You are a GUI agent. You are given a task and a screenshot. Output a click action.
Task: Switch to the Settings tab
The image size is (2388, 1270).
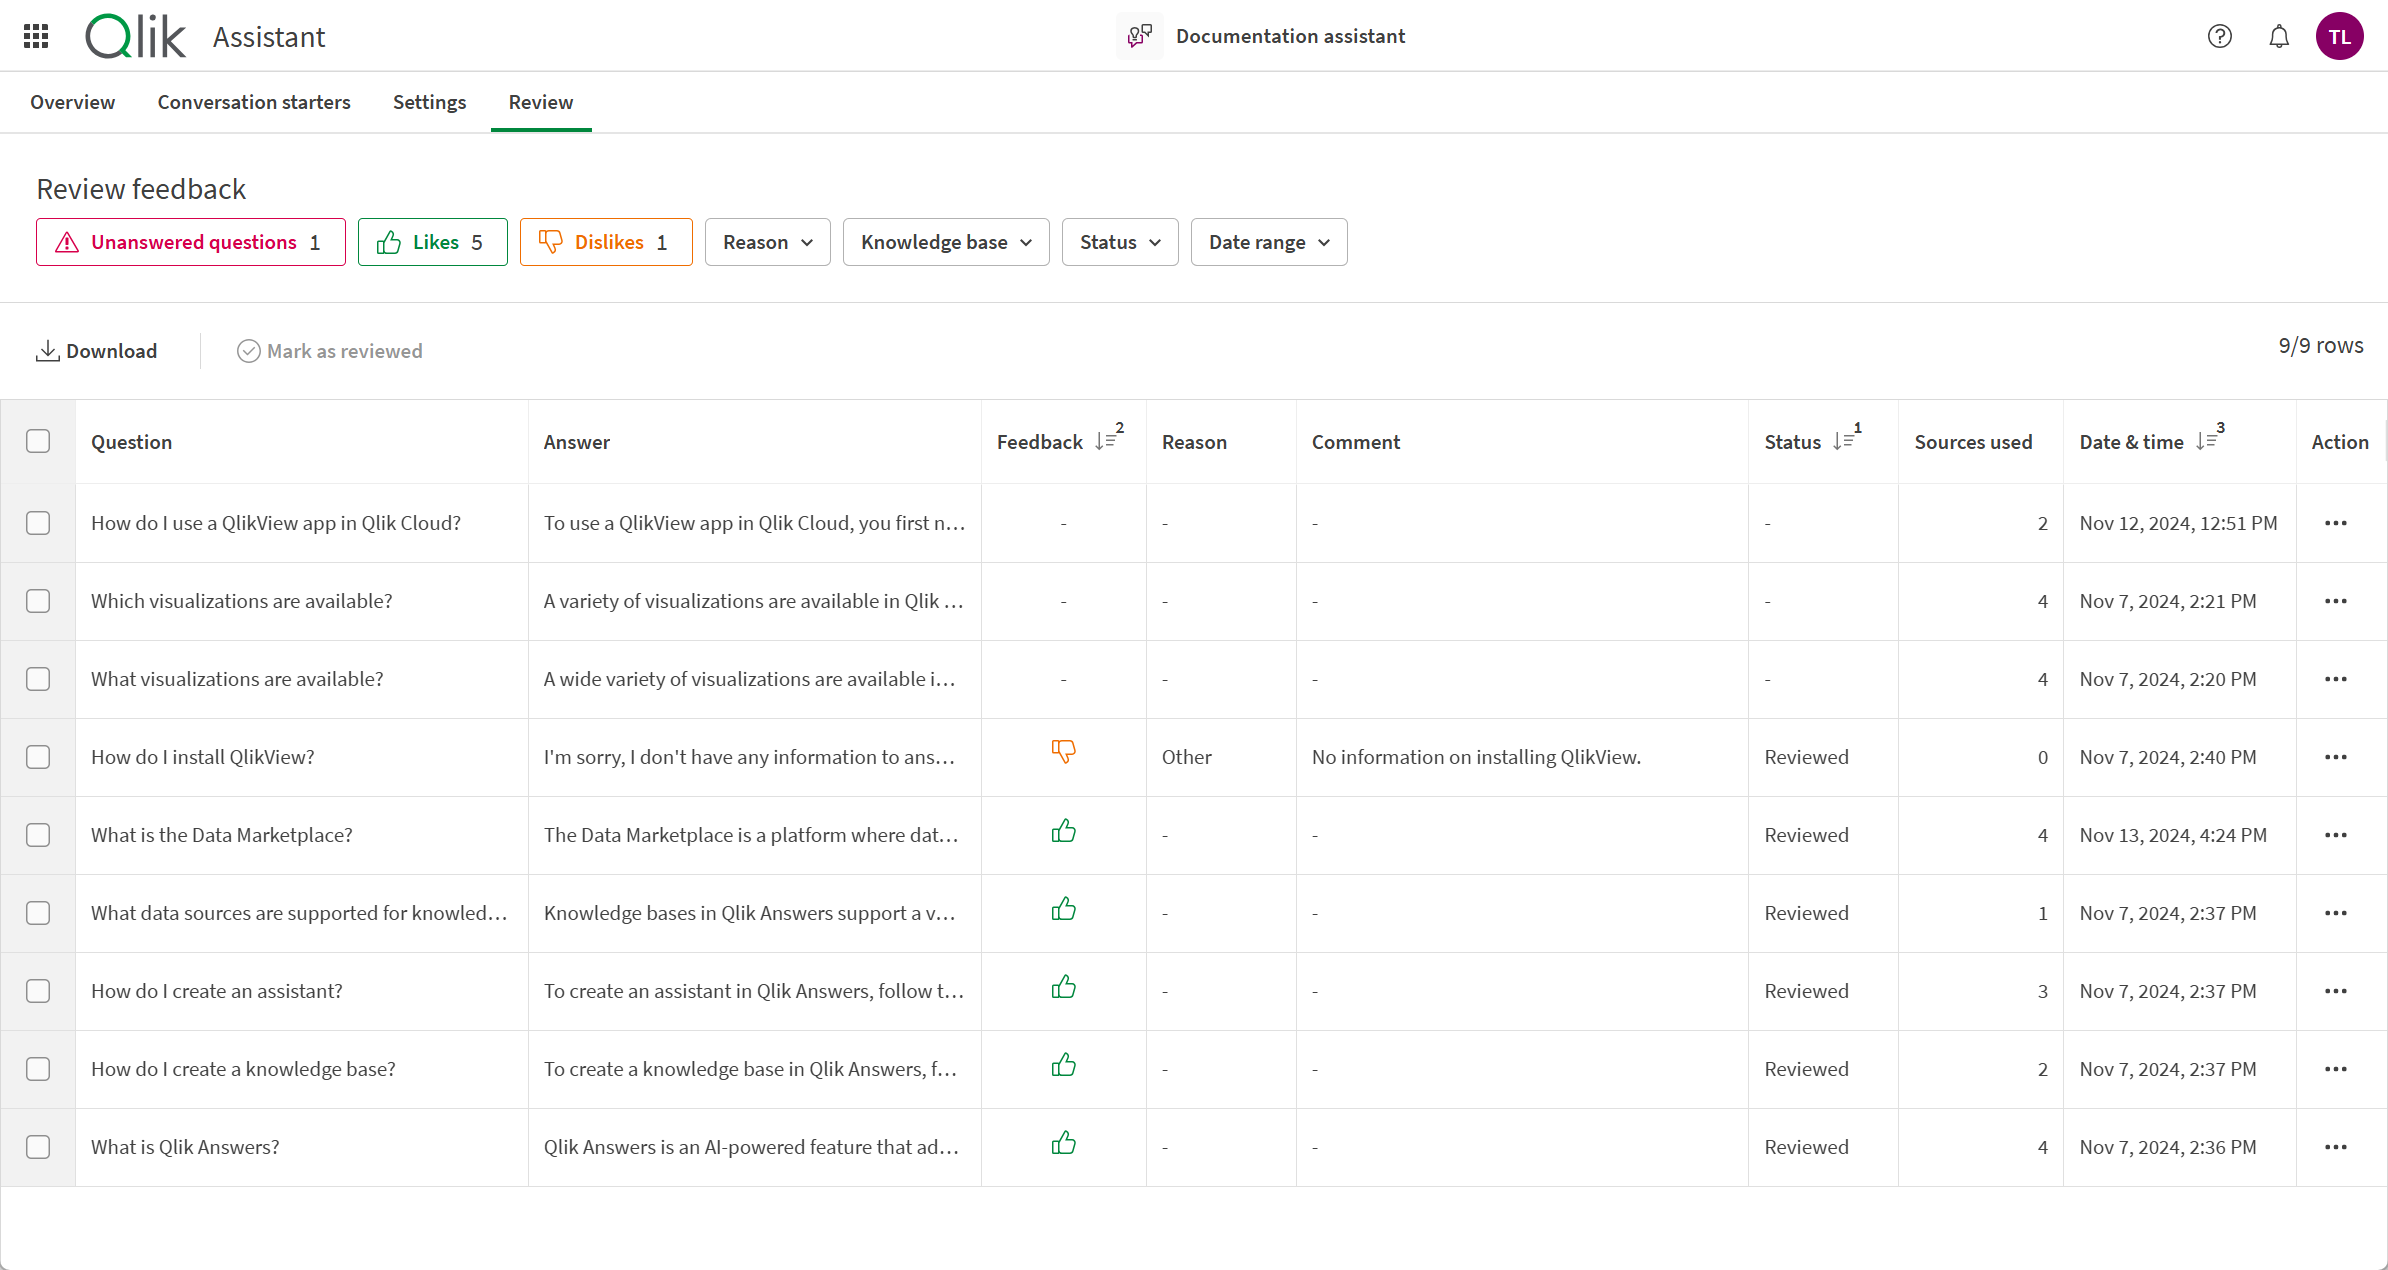coord(430,101)
